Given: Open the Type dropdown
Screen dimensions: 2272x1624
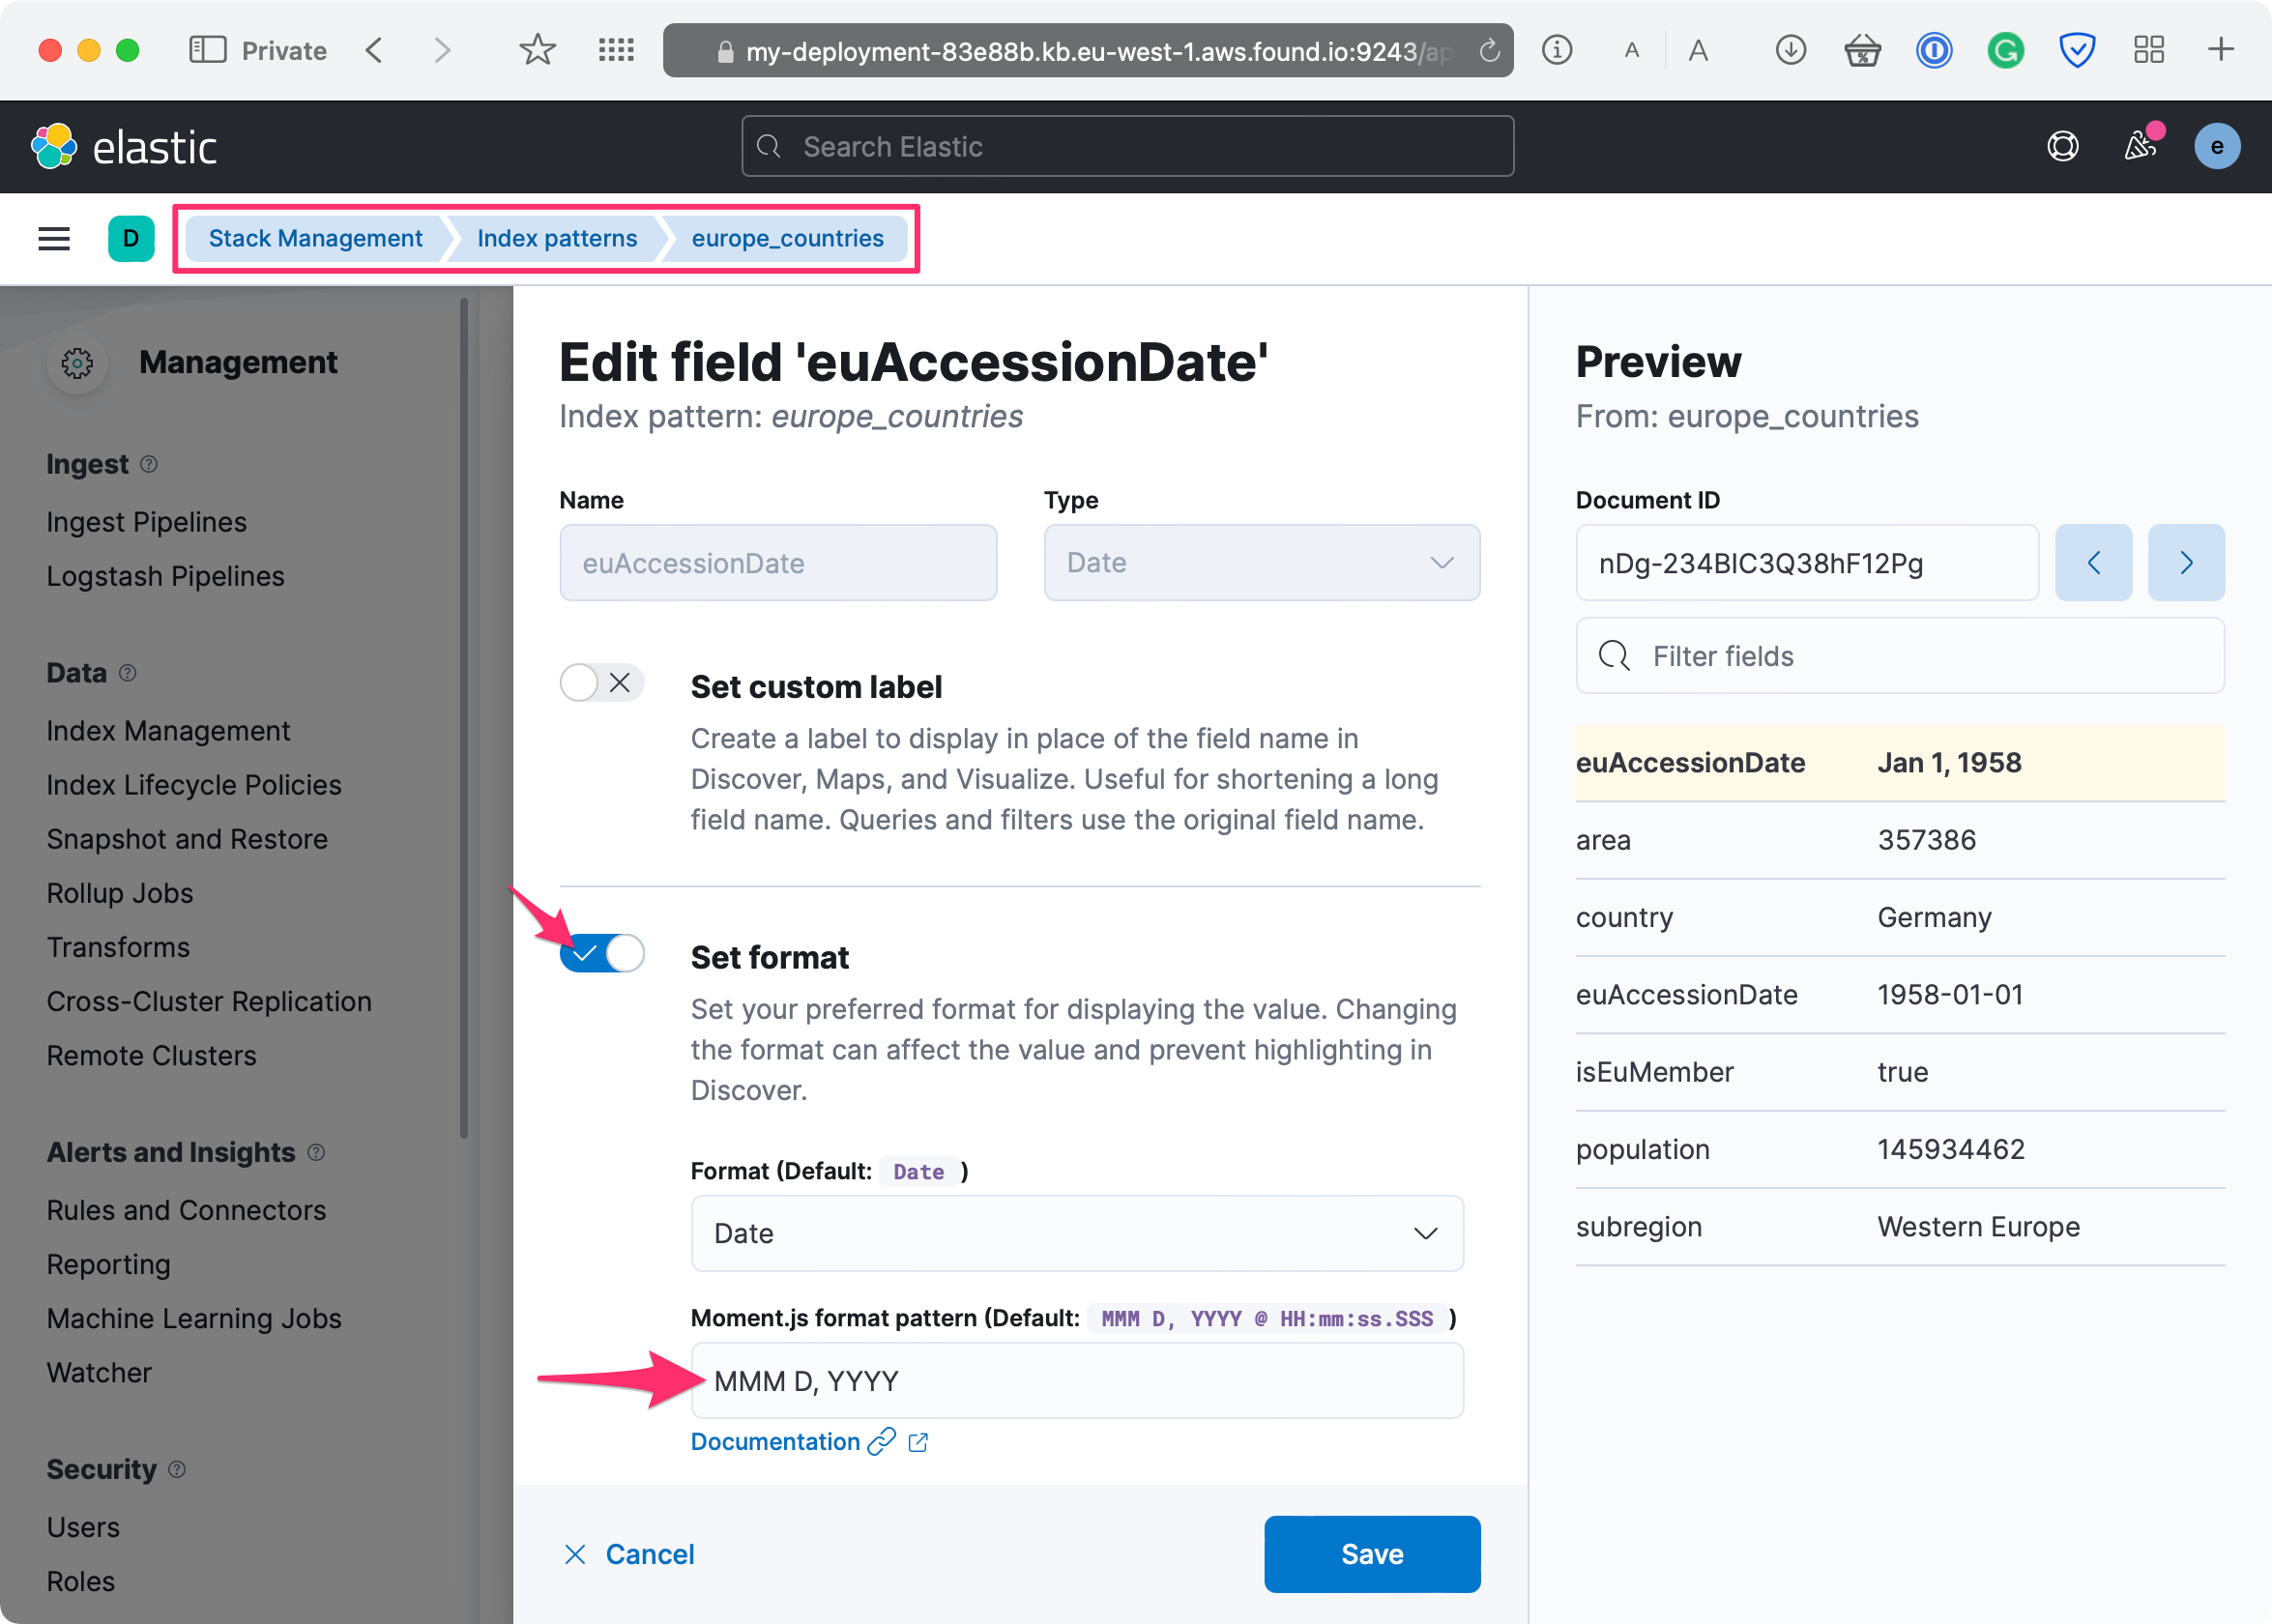Looking at the screenshot, I should click(1261, 563).
